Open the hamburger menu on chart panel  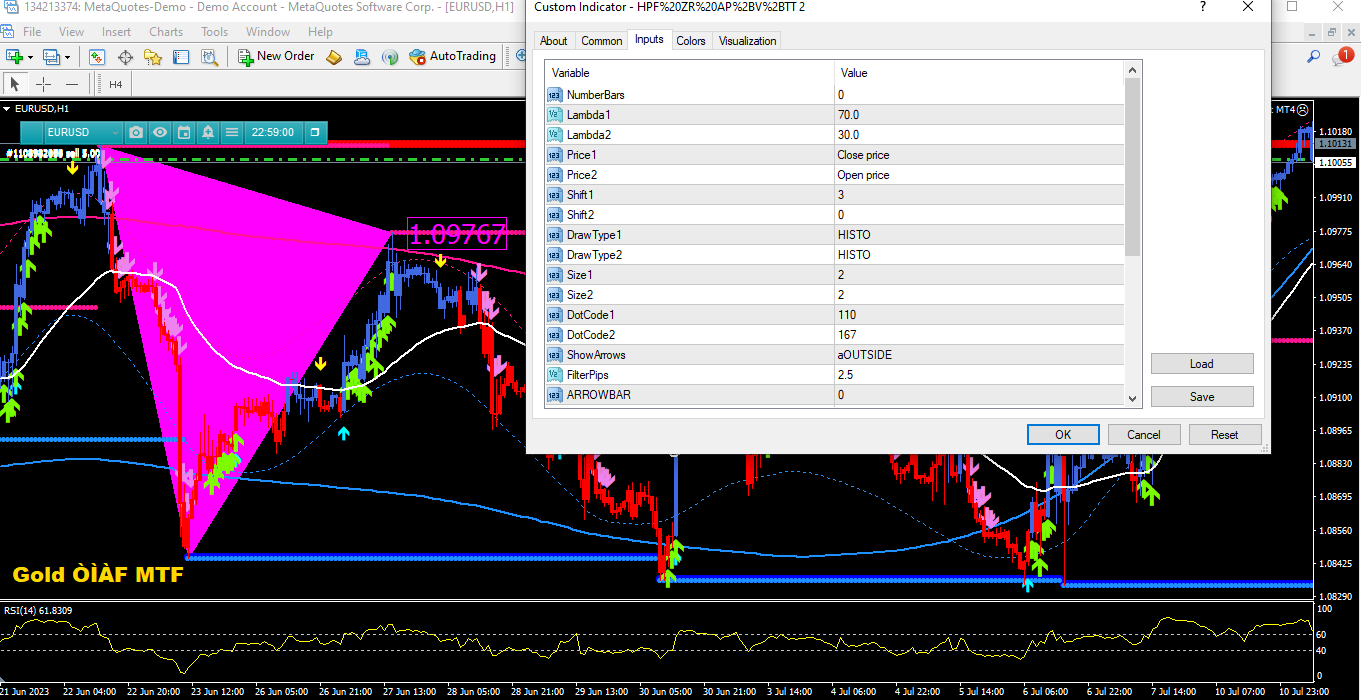[x=232, y=132]
